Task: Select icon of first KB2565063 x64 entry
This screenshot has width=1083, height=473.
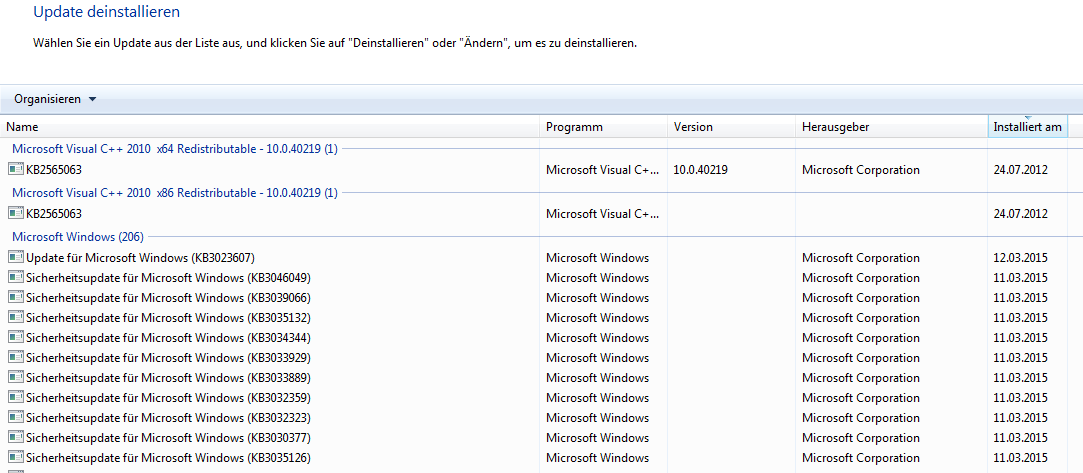Action: pyautogui.click(x=15, y=169)
